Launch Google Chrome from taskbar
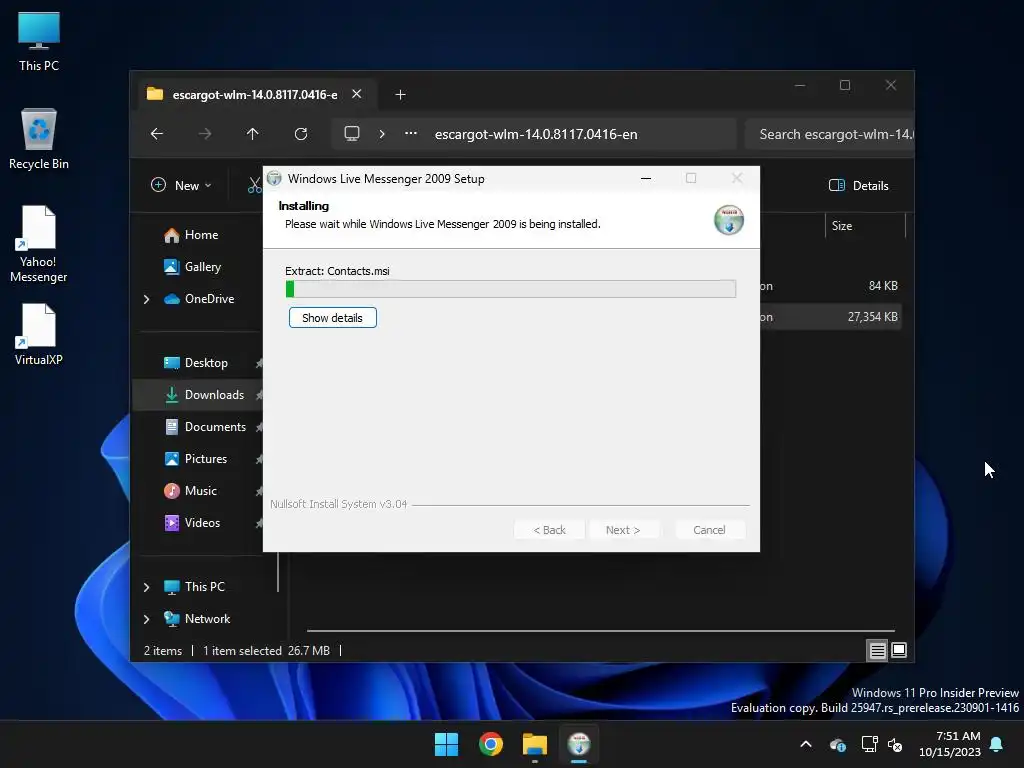Viewport: 1024px width, 768px height. [491, 744]
